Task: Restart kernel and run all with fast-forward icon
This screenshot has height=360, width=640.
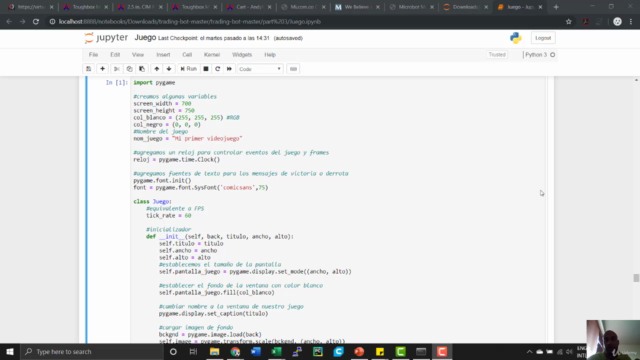Action: point(229,69)
